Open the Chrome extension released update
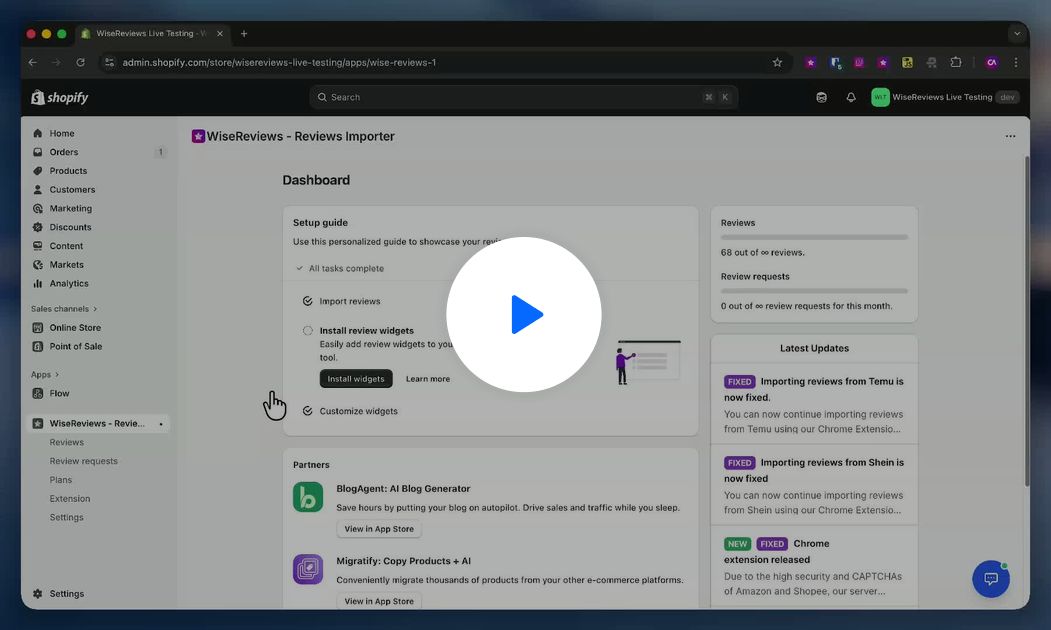The height and width of the screenshot is (630, 1051). pos(814,567)
